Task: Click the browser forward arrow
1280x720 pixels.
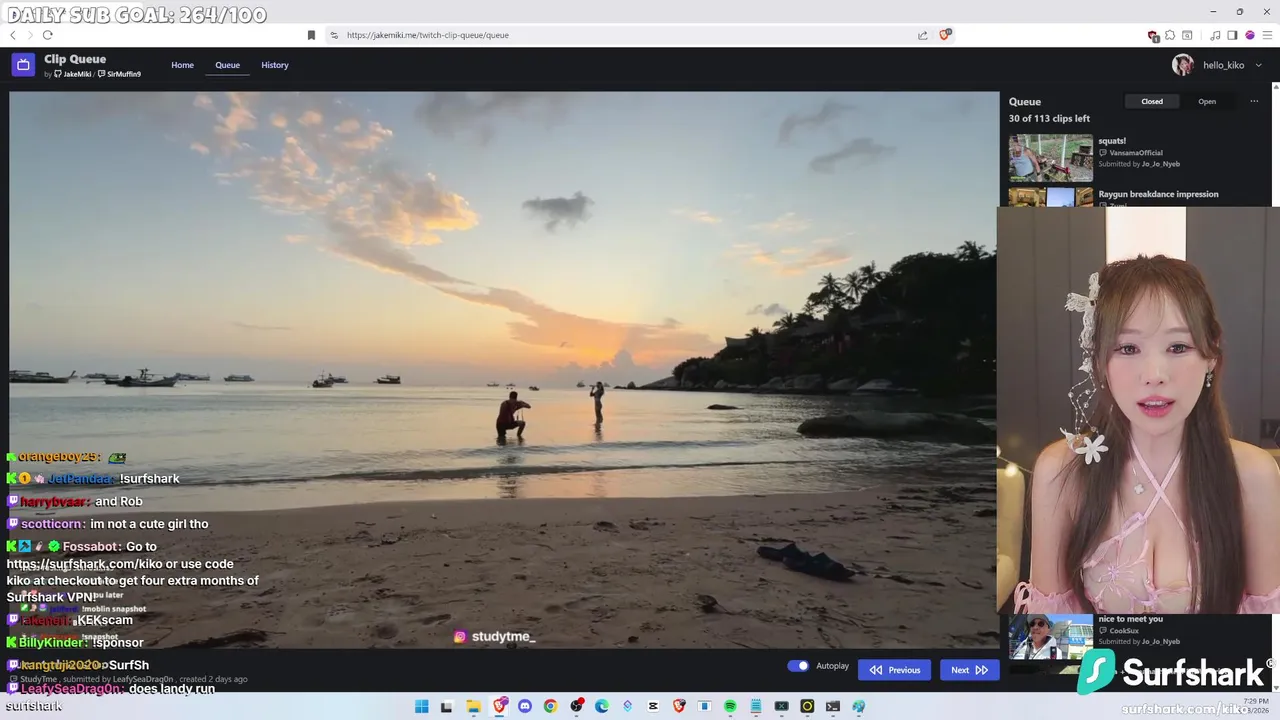Action: (30, 35)
